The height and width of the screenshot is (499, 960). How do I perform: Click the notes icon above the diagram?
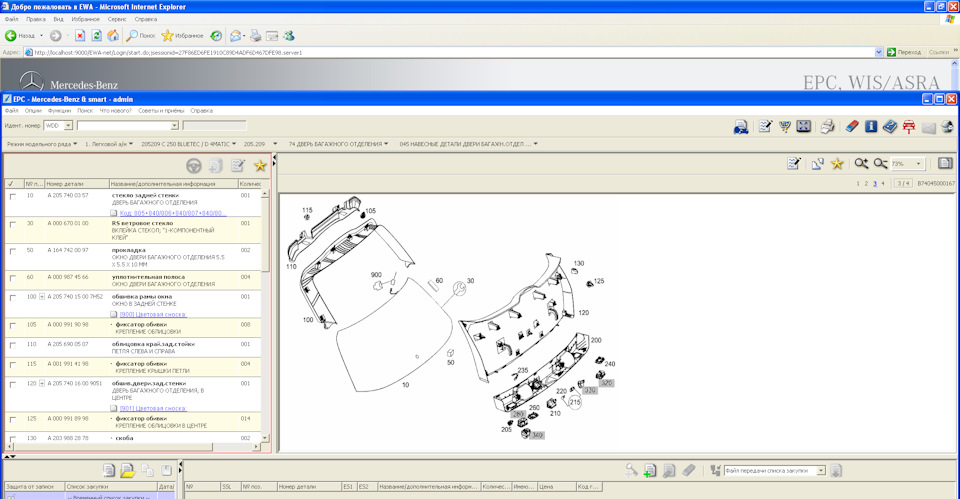point(793,163)
